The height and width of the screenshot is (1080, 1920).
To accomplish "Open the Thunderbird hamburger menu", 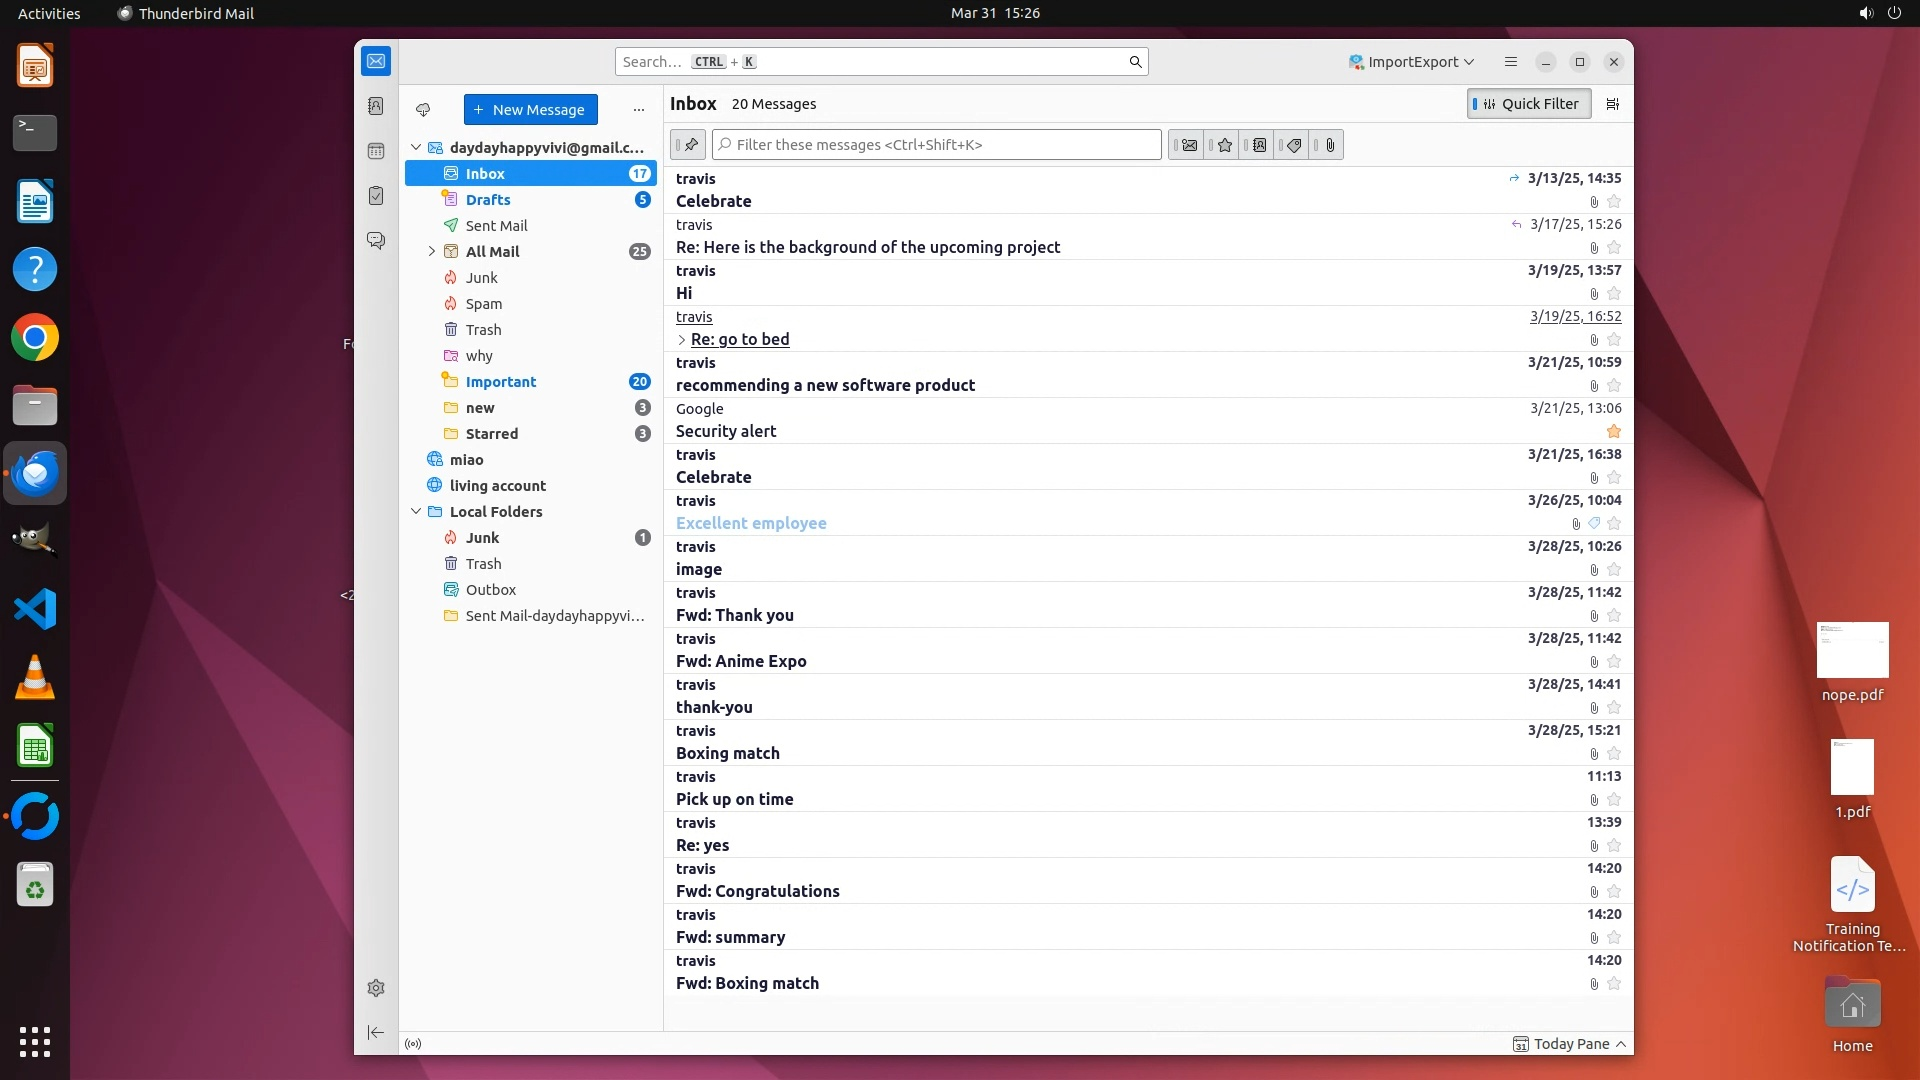I will [x=1510, y=62].
